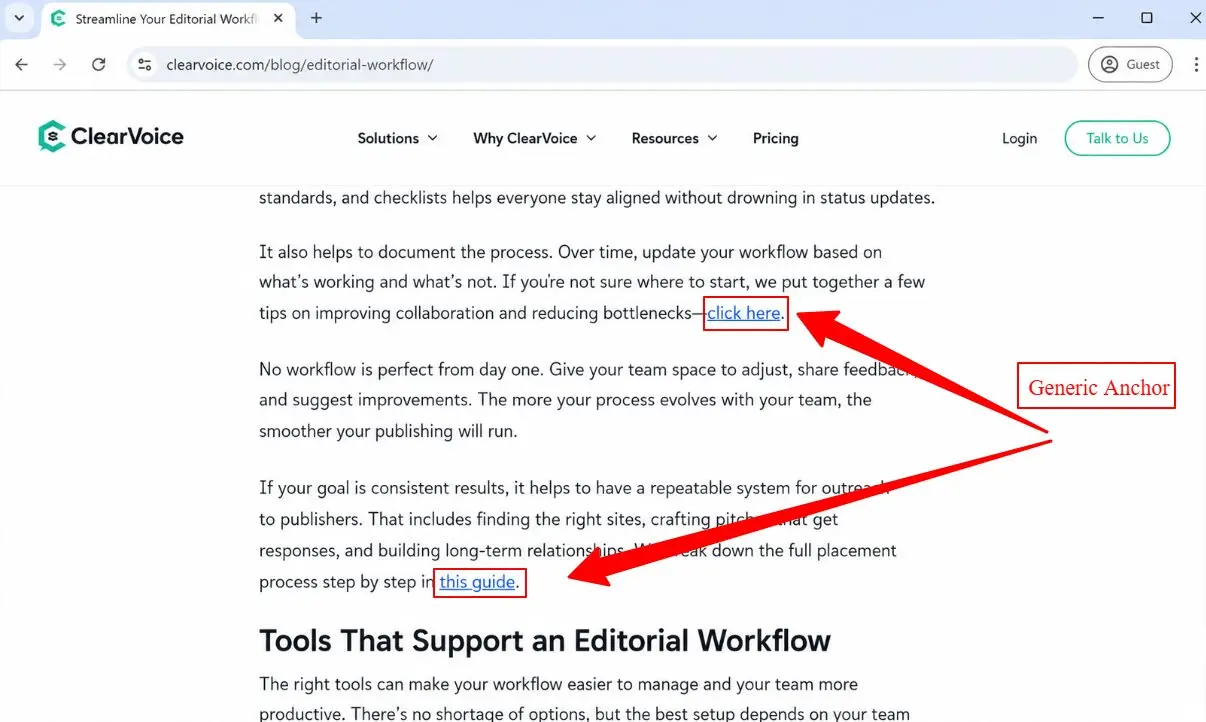Expand the Solutions menu

click(398, 138)
